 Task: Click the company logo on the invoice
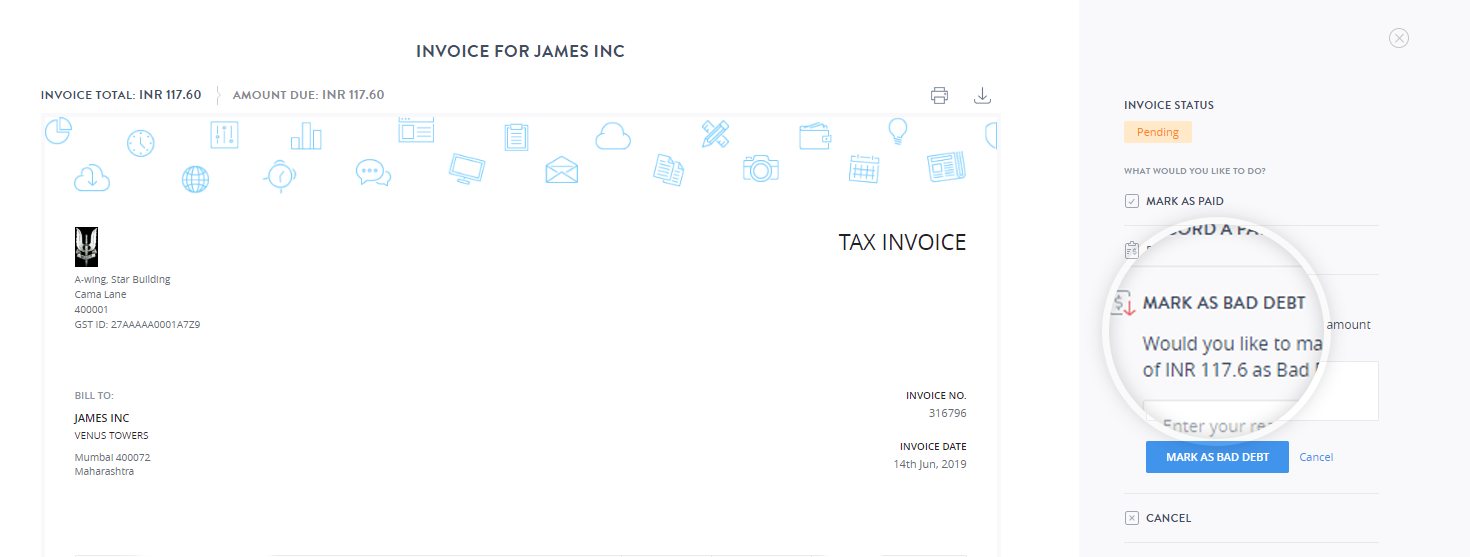pos(86,246)
